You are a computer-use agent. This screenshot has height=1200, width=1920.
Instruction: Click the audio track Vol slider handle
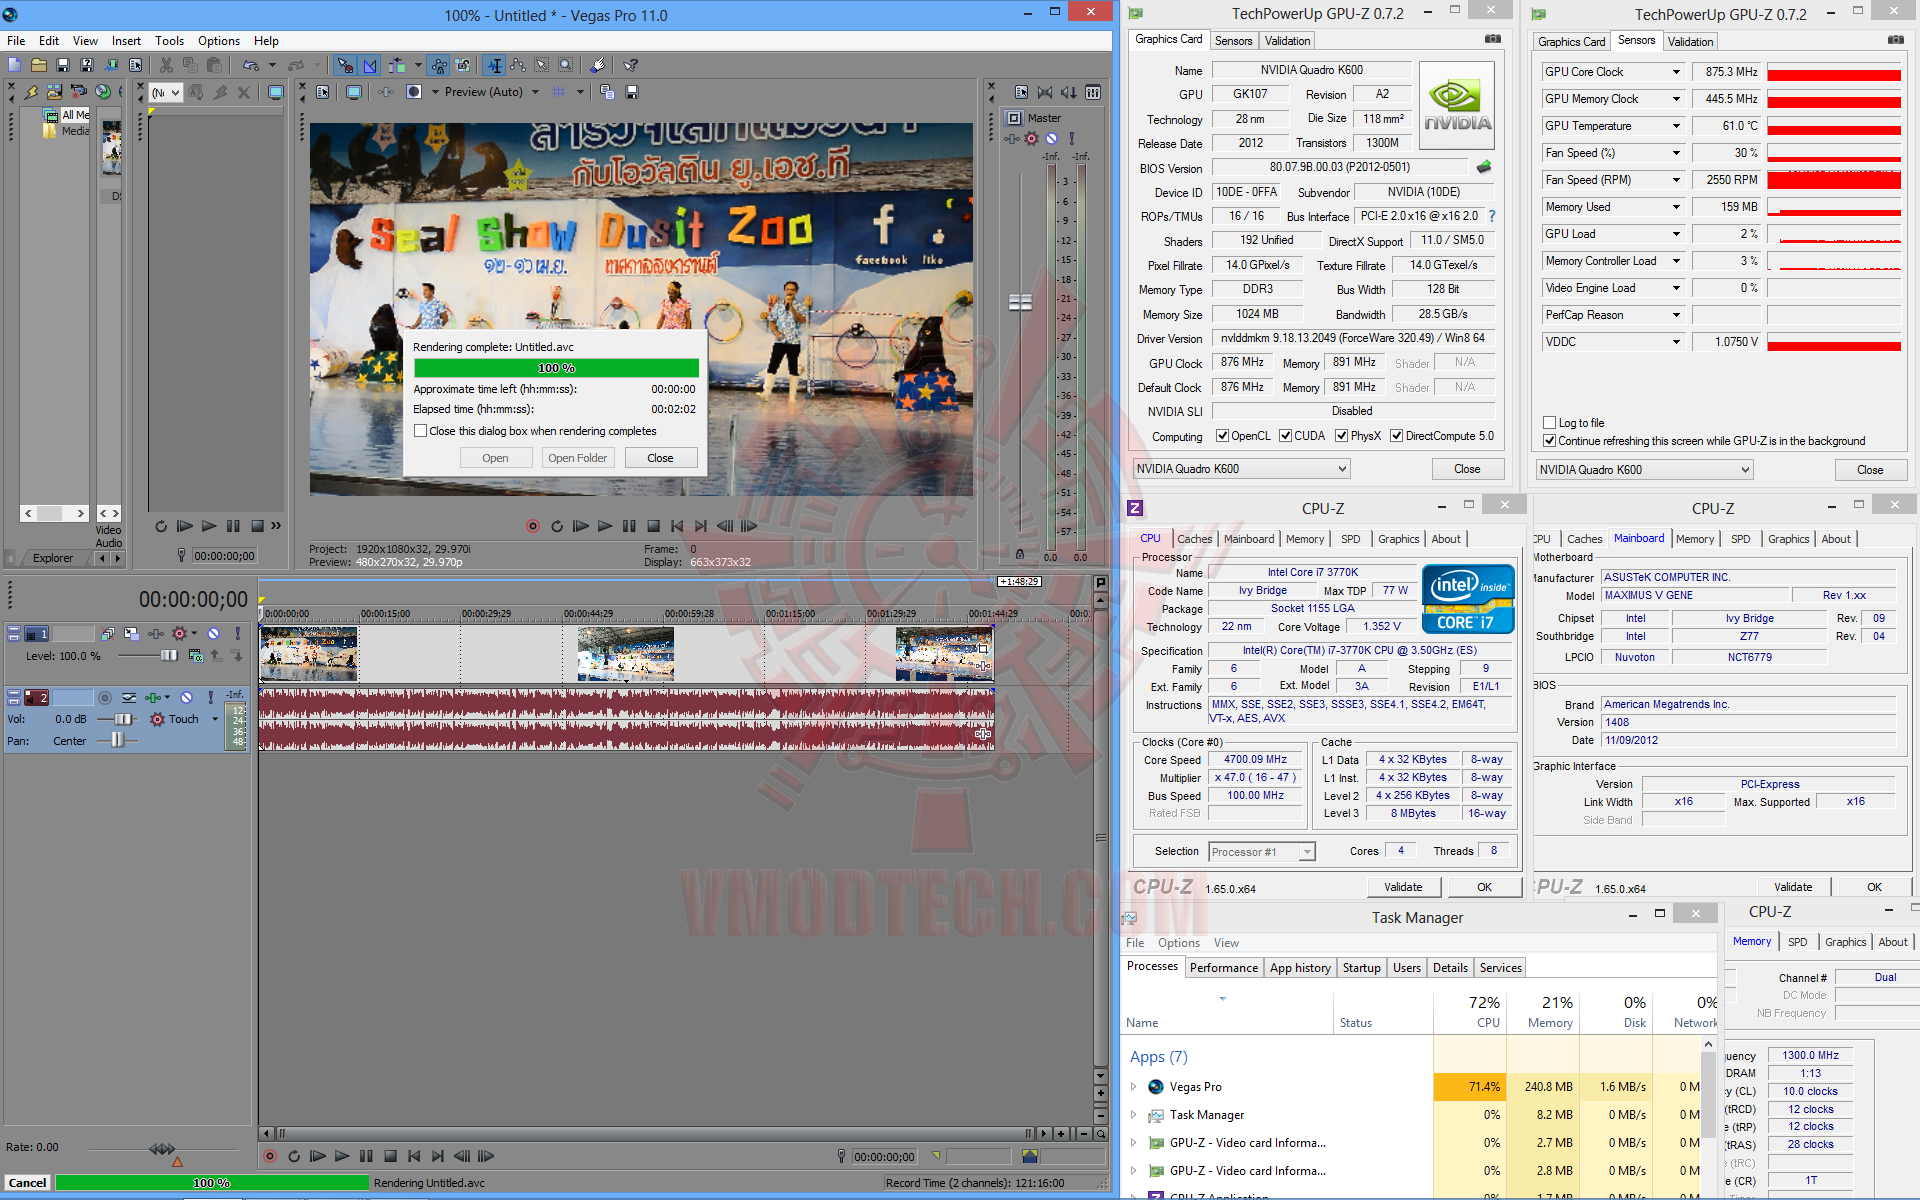[123, 719]
